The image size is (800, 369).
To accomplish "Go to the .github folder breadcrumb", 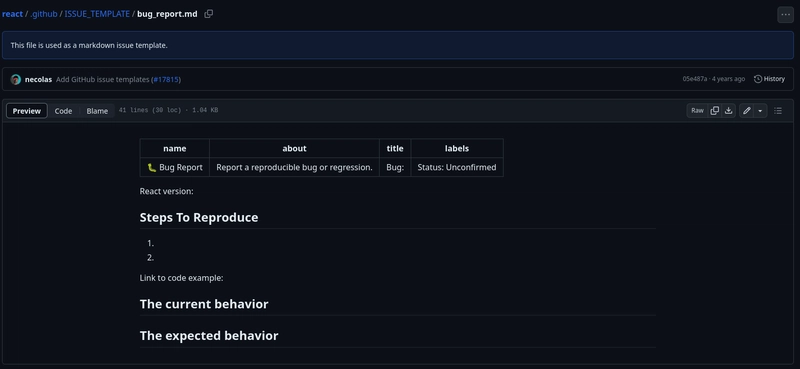I will pyautogui.click(x=43, y=14).
